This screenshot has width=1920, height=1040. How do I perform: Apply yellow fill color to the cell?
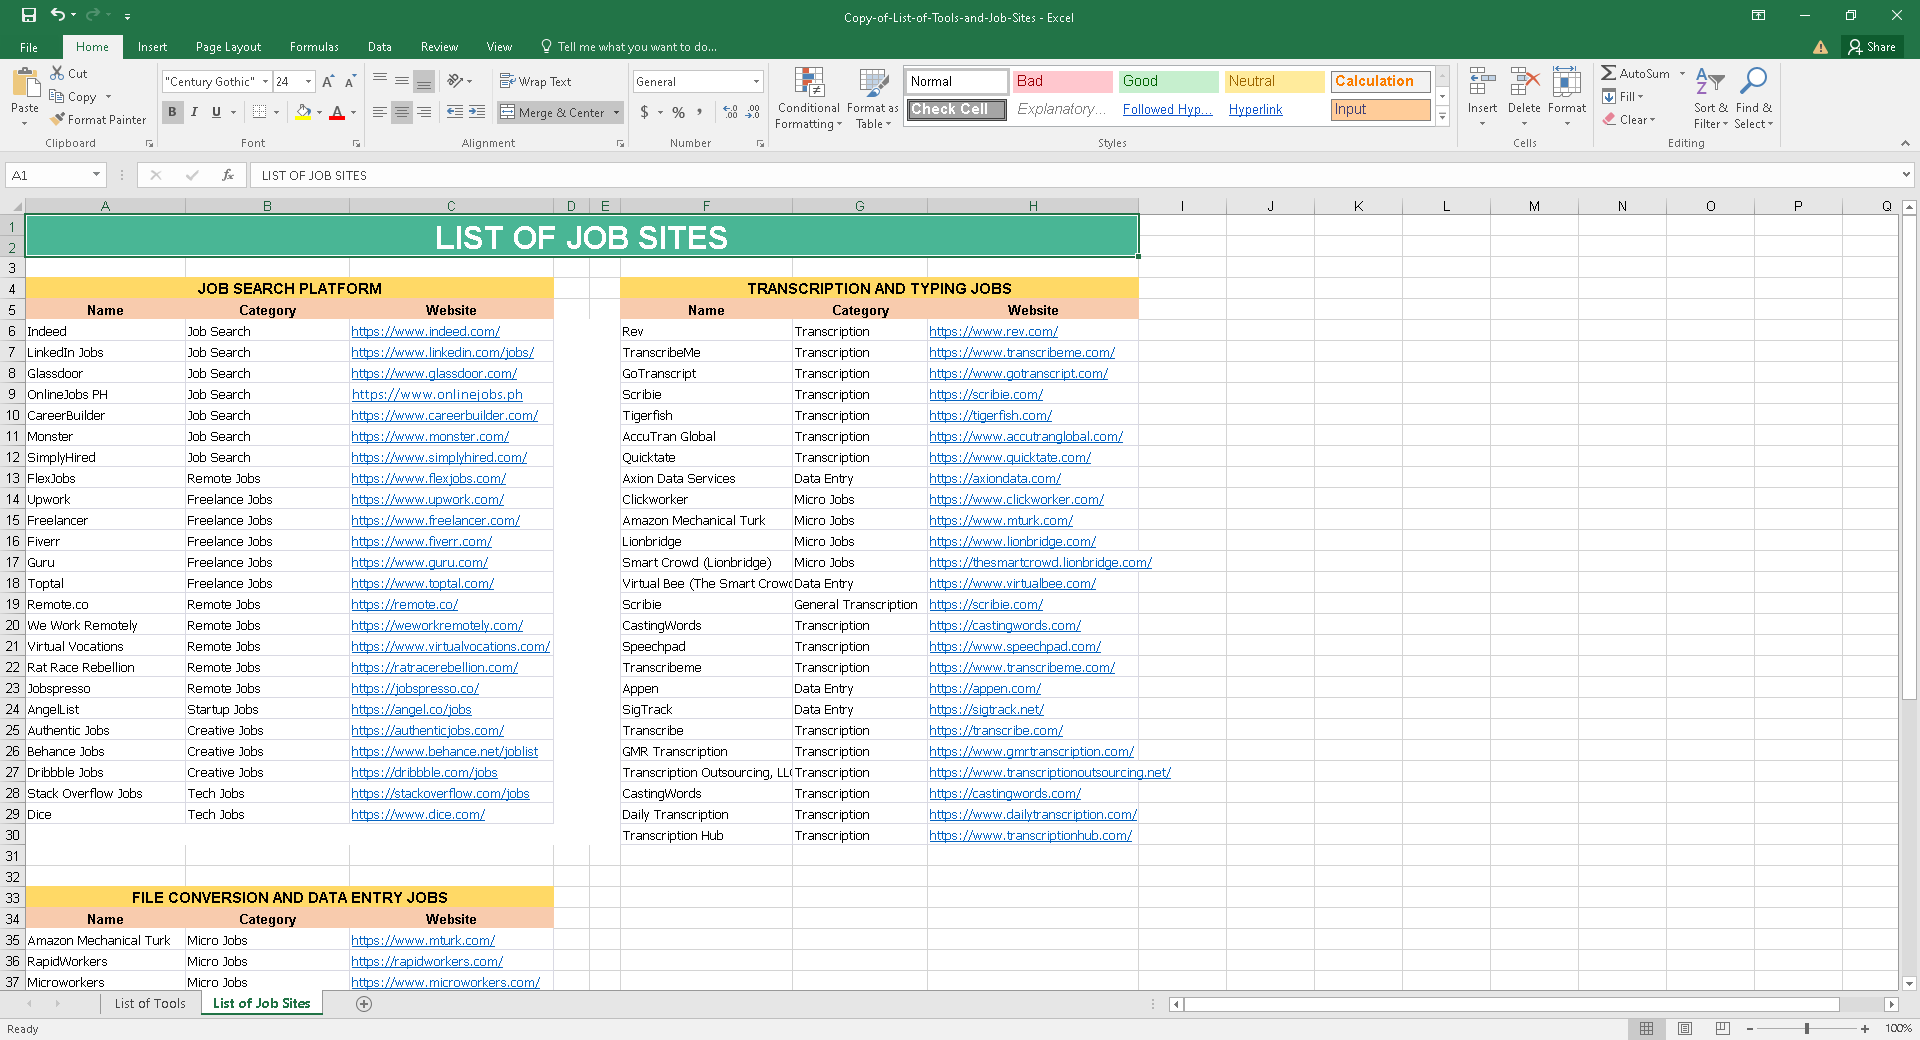pos(303,112)
